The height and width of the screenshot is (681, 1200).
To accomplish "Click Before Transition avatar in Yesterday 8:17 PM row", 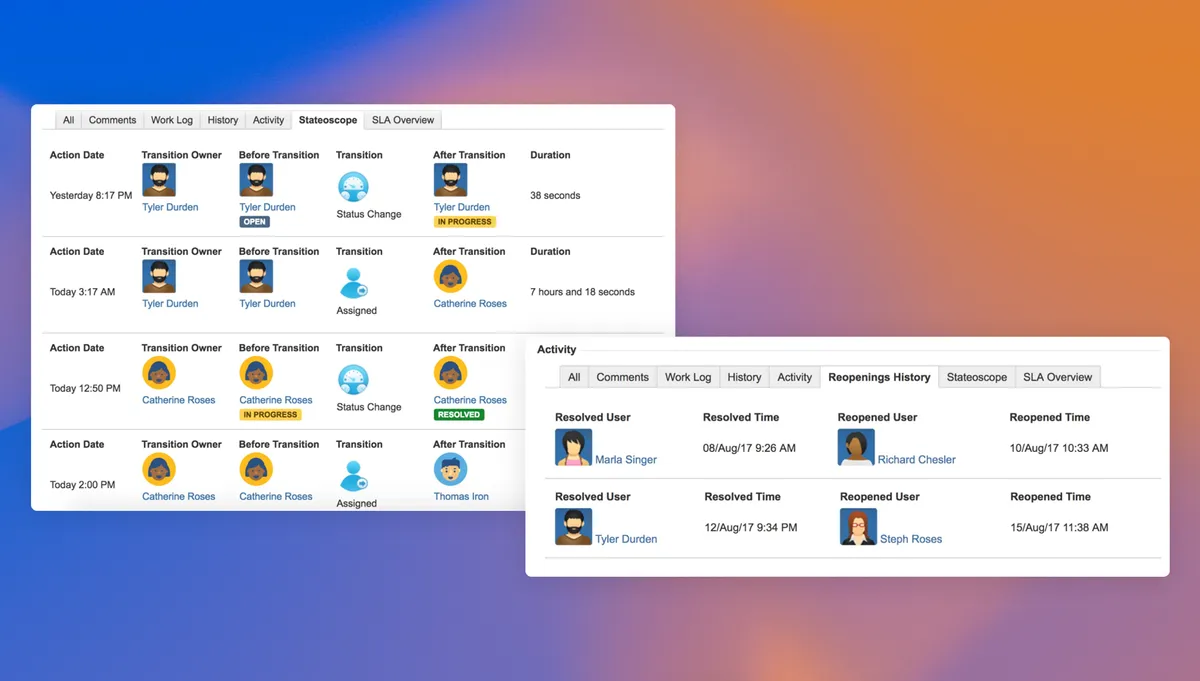I will (x=256, y=181).
